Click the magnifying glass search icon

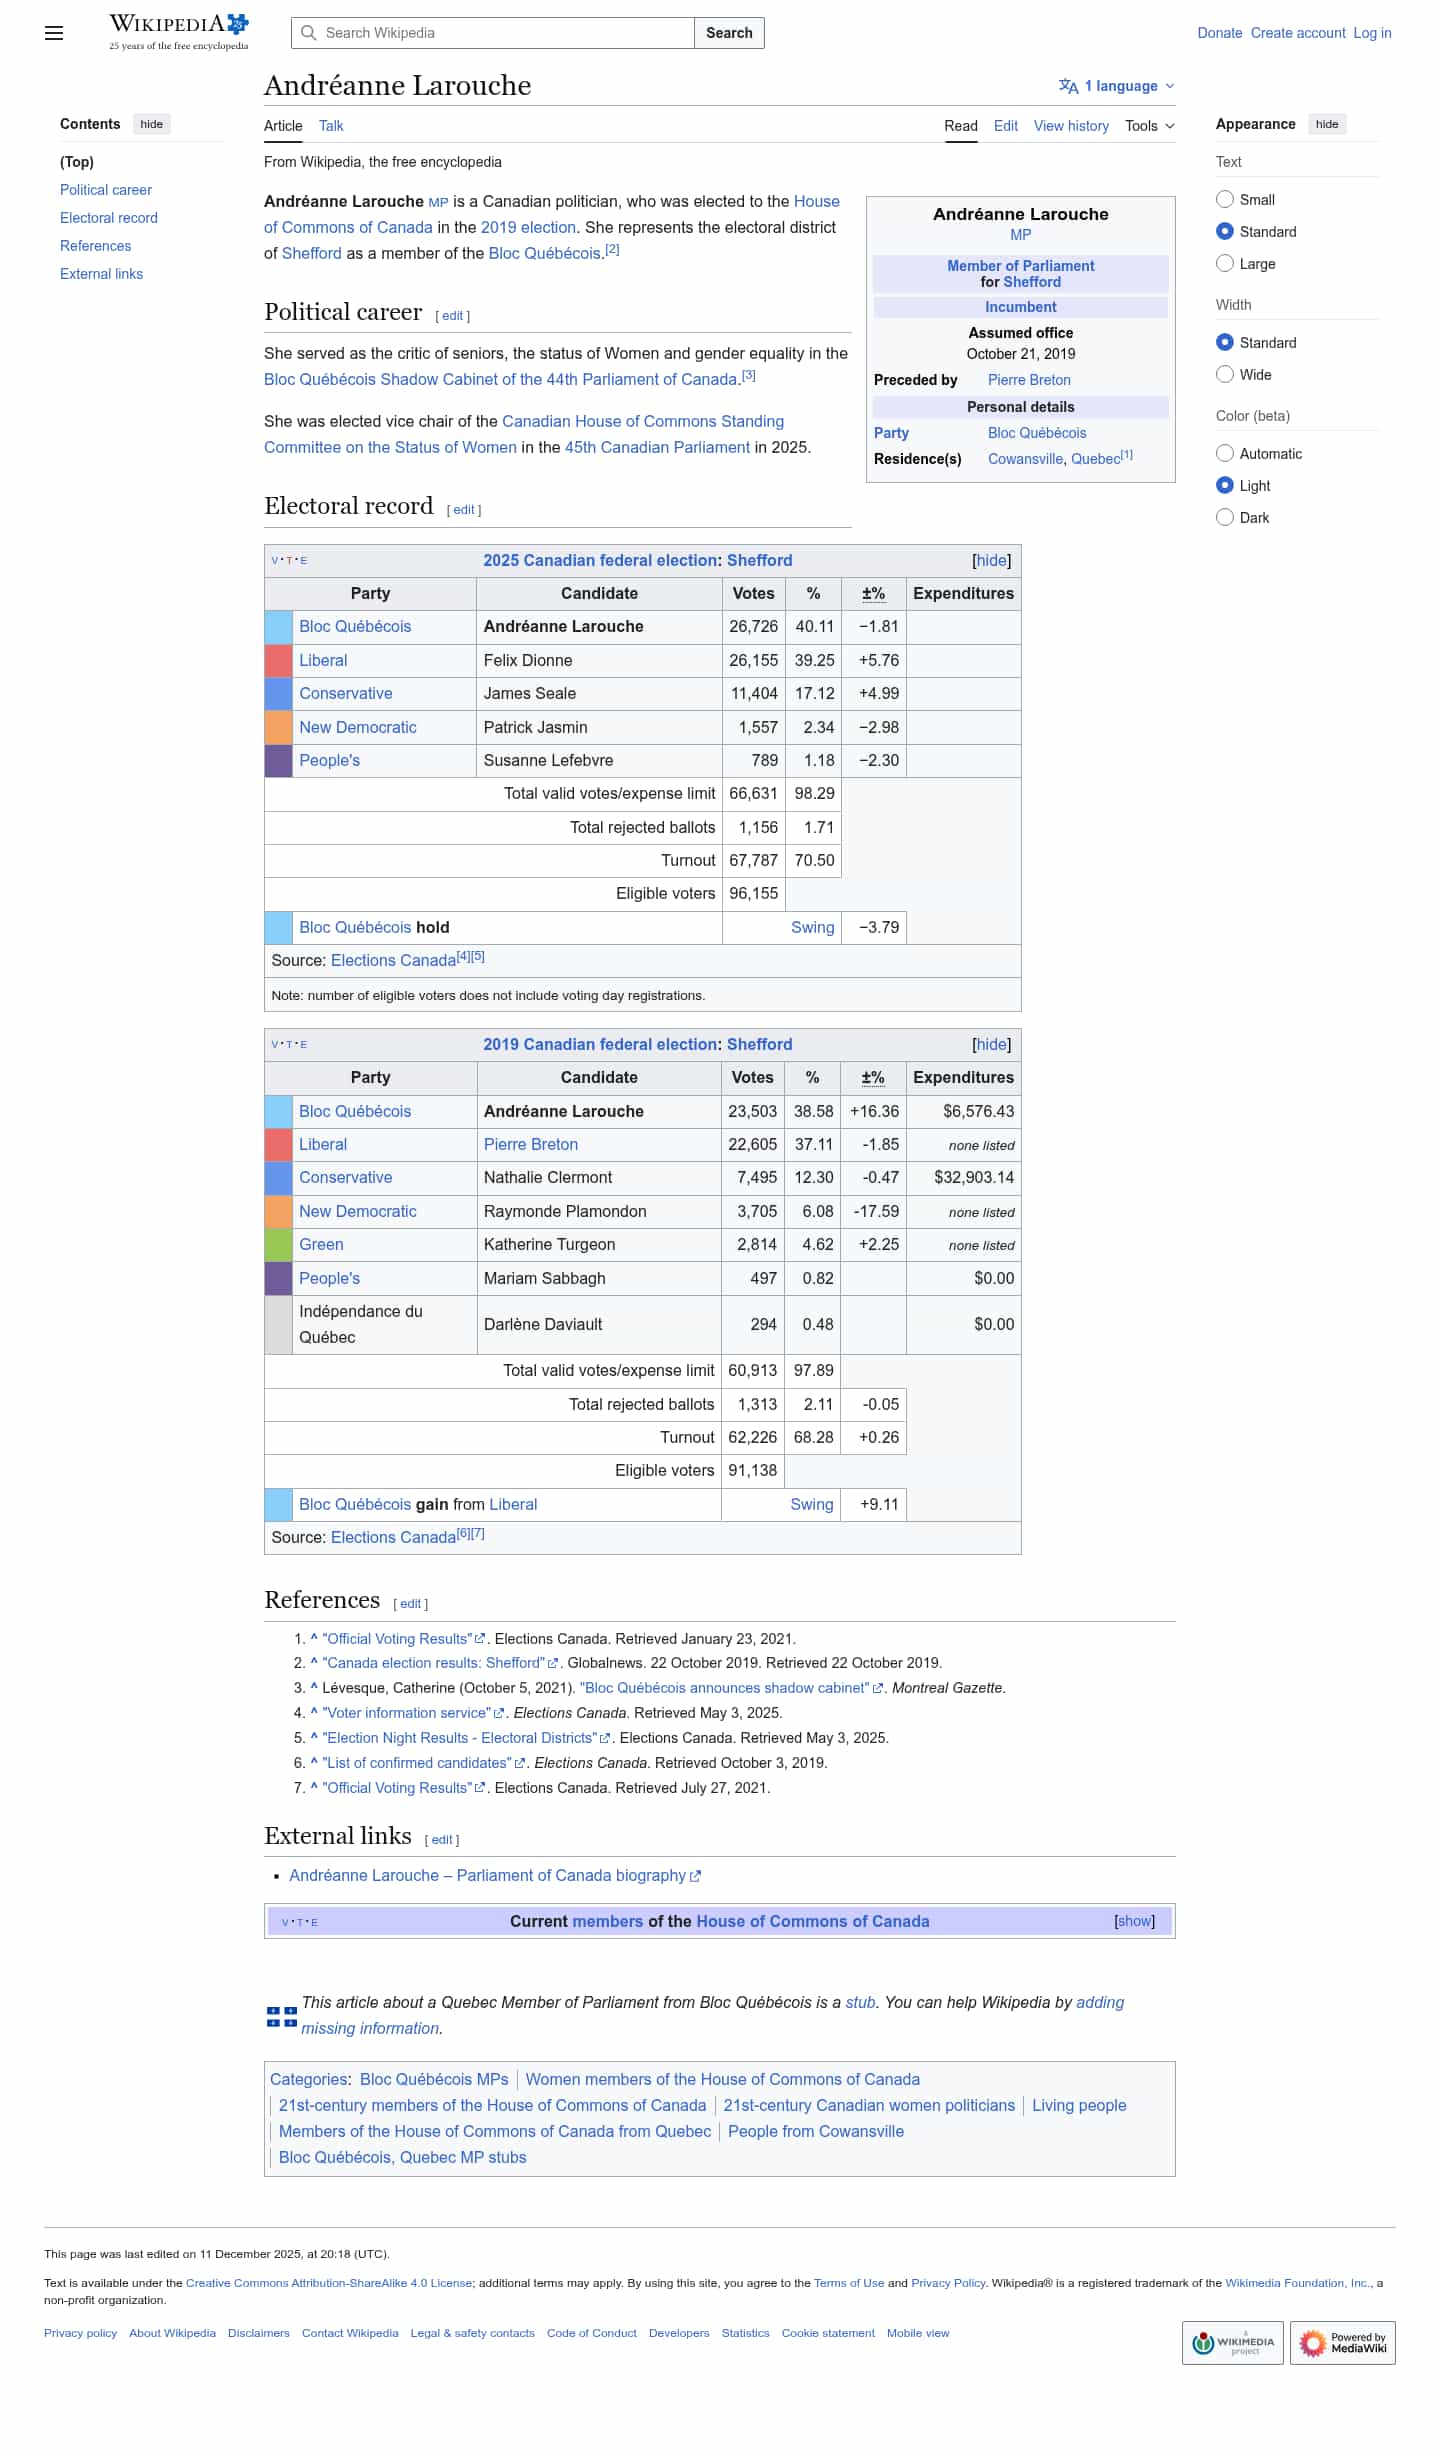(309, 33)
